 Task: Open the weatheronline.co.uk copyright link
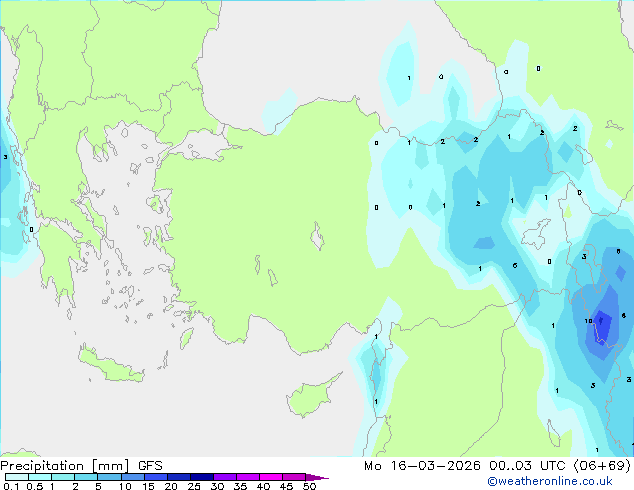pyautogui.click(x=550, y=481)
